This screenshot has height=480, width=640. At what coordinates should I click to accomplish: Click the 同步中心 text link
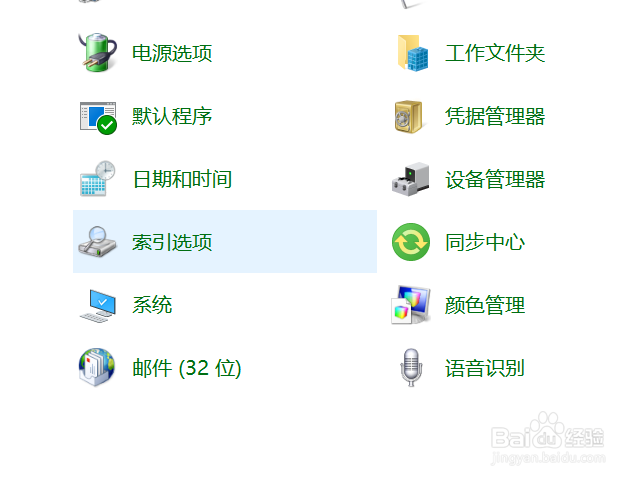[485, 242]
